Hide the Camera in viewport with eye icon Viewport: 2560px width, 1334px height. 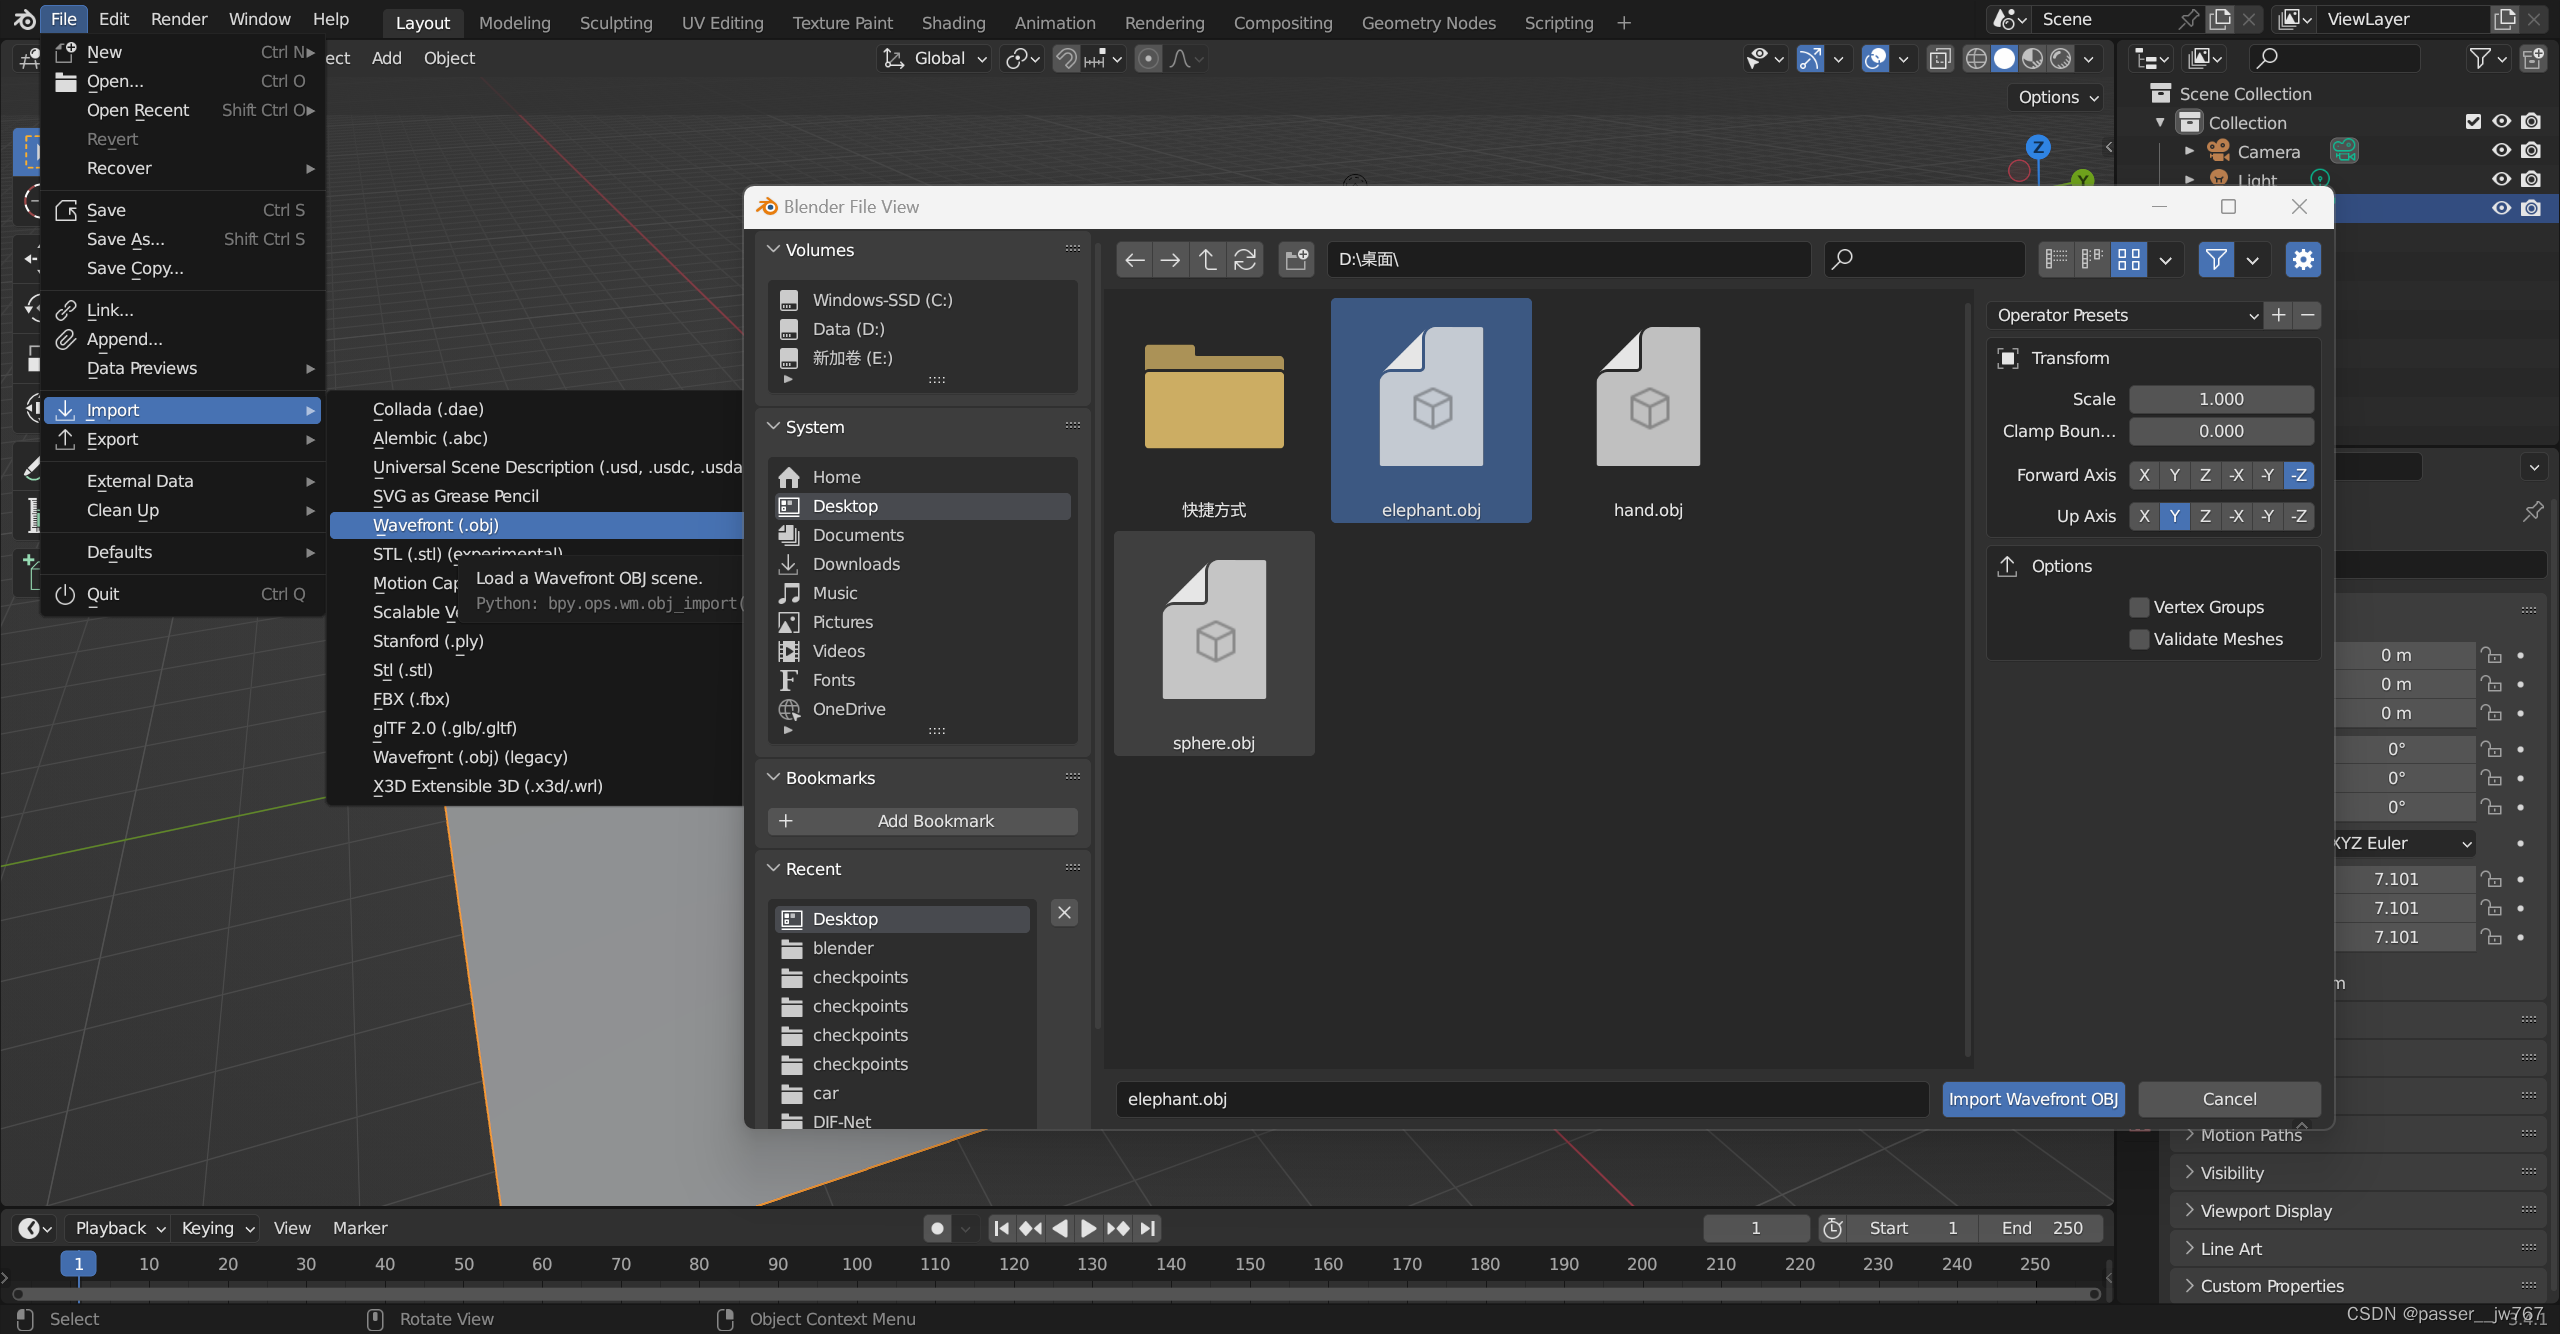(2501, 151)
